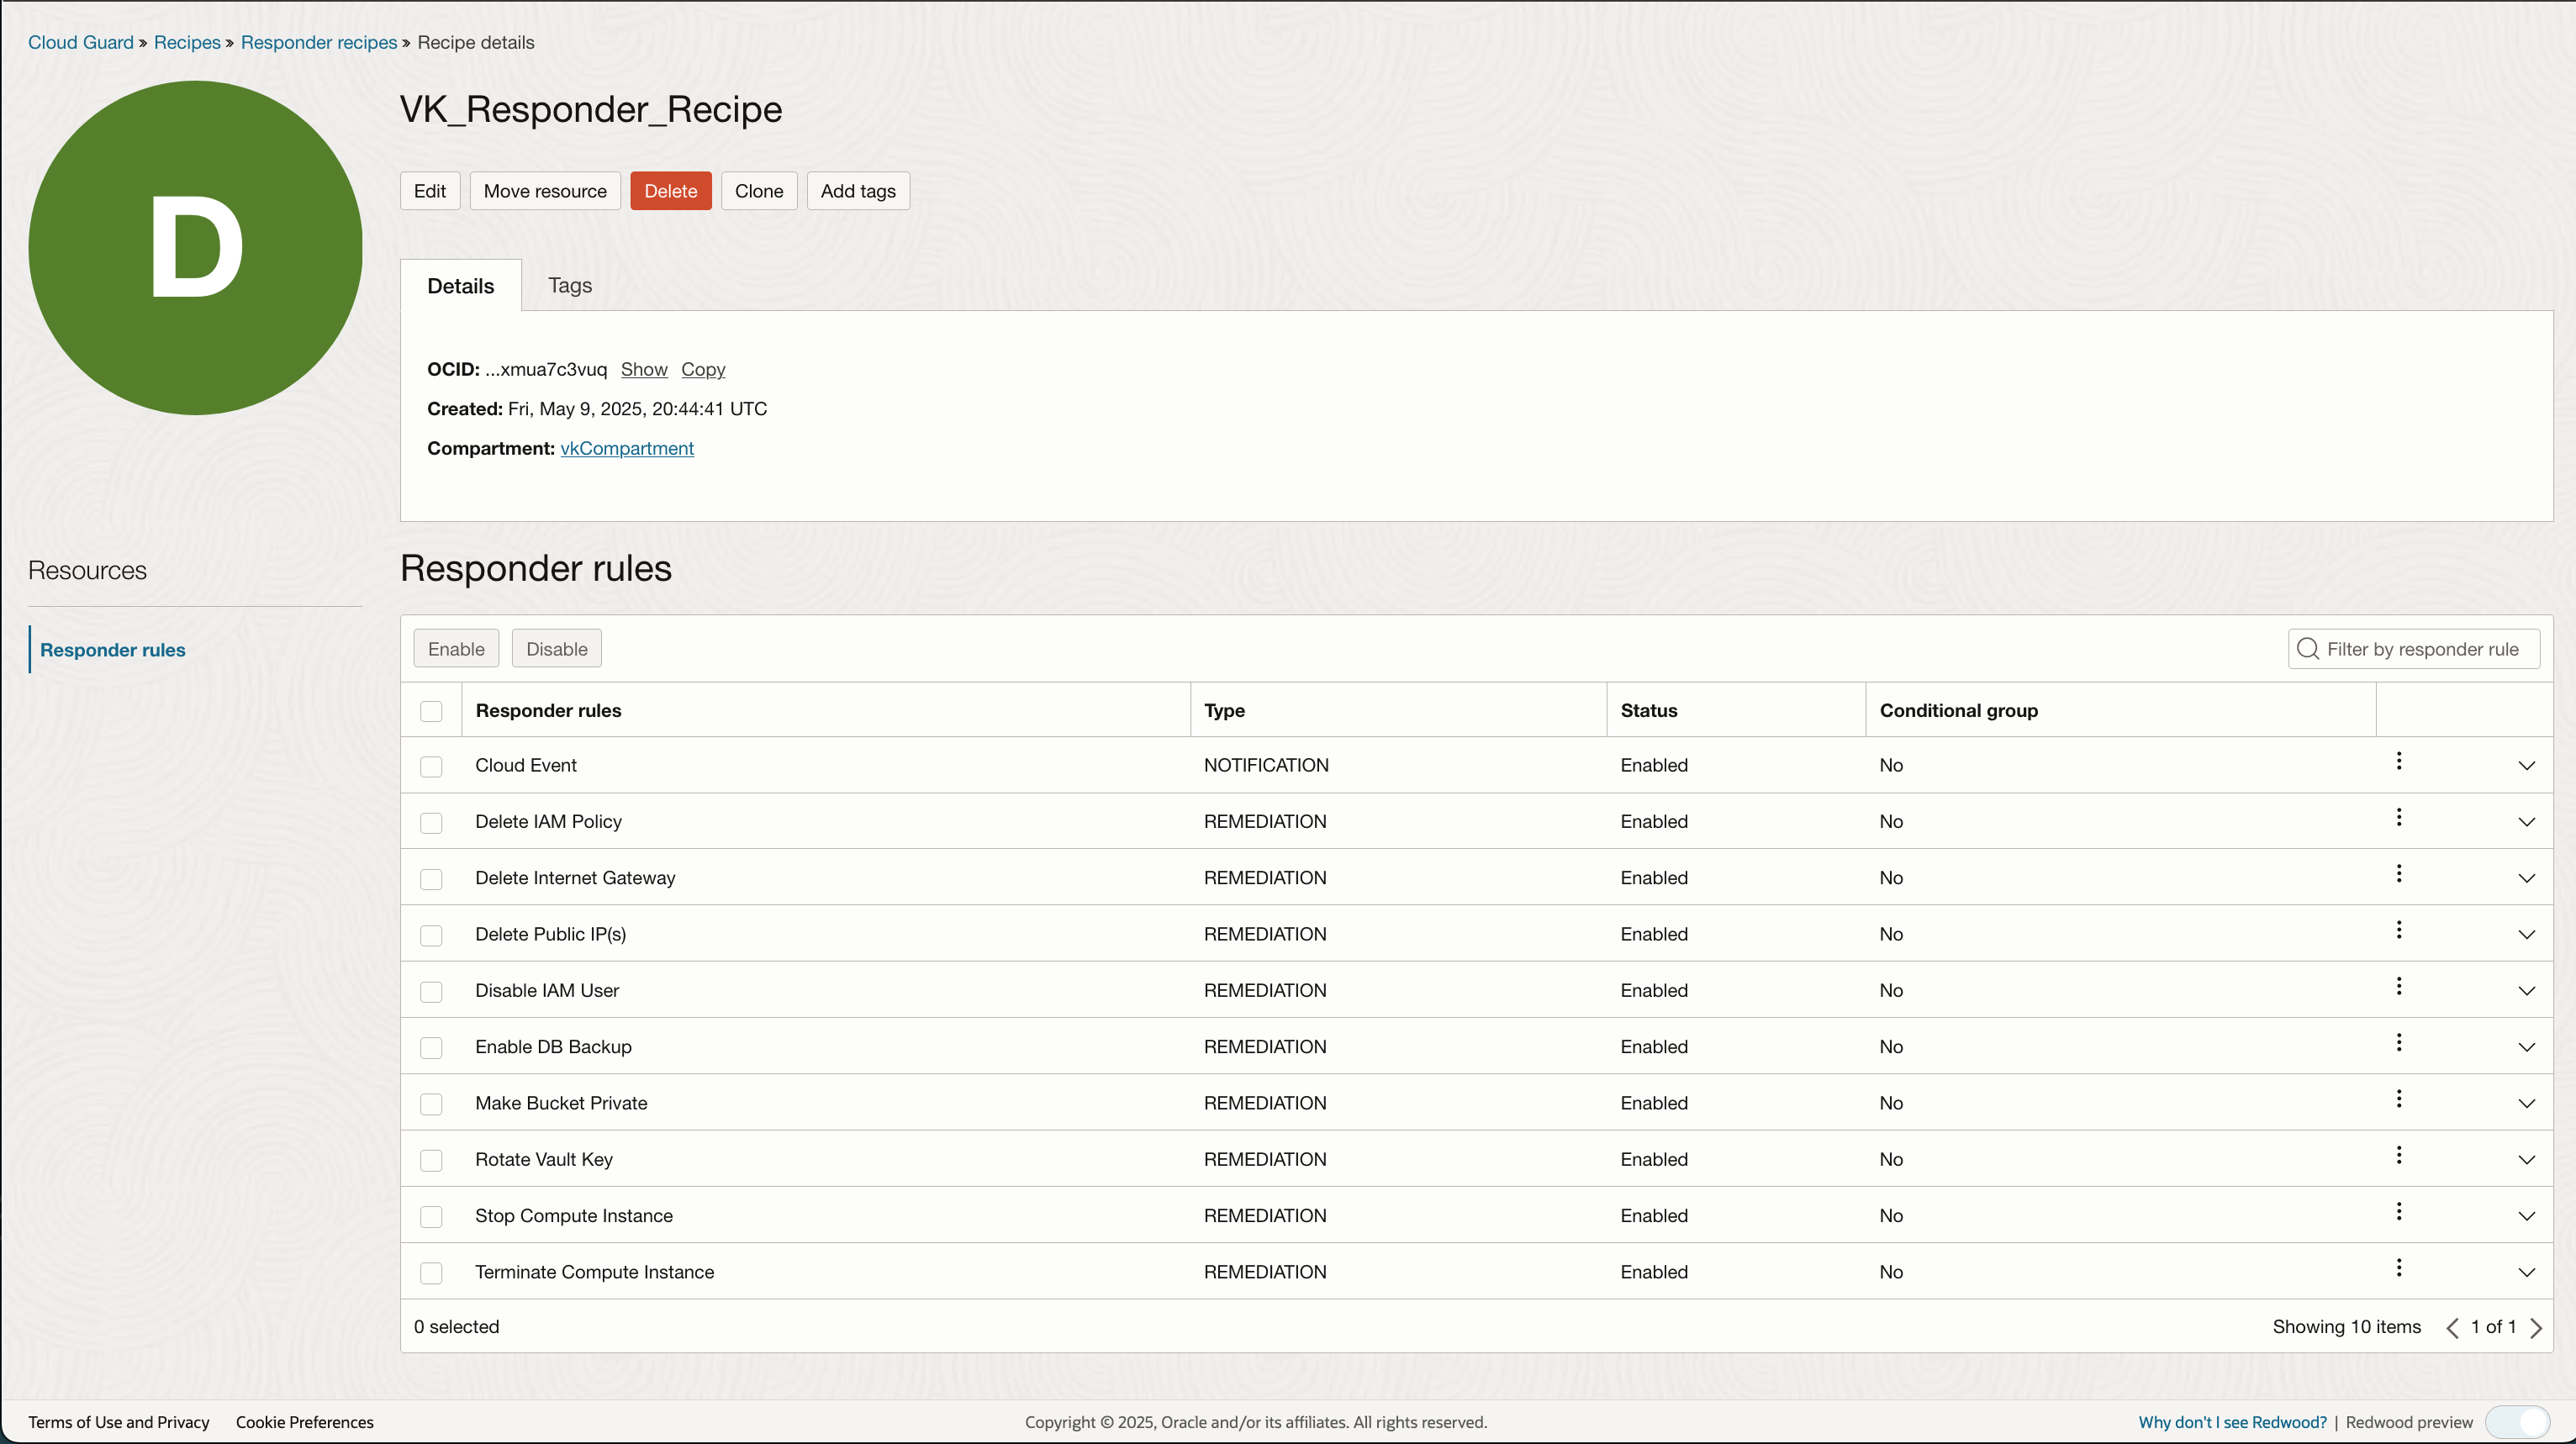Switch to the Tags tab
Viewport: 2576px width, 1444px height.
tap(569, 286)
